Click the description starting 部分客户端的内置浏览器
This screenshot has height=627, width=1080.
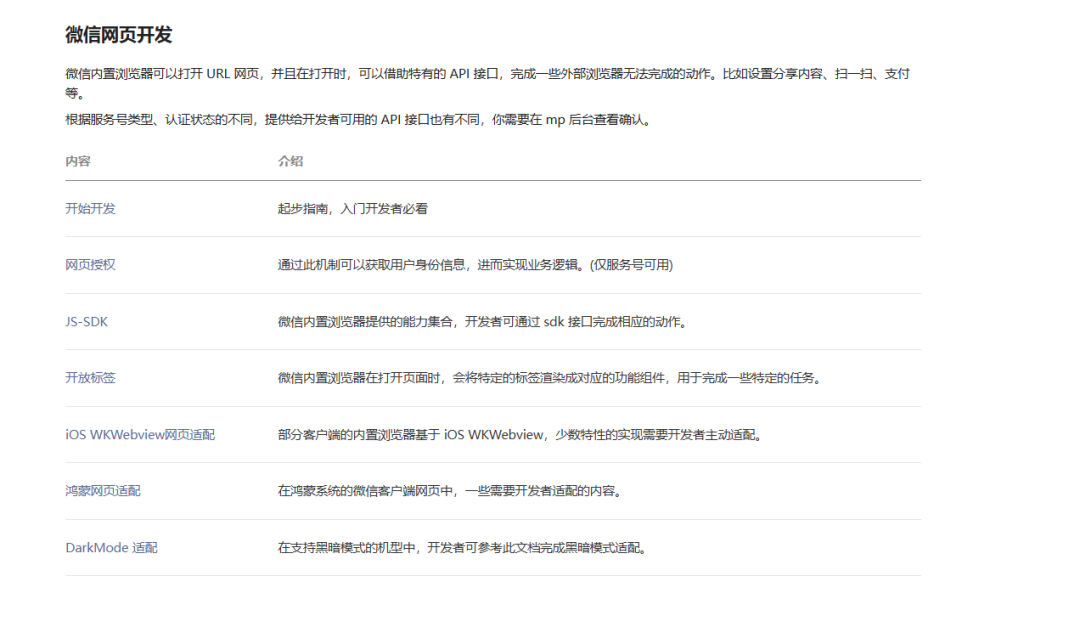click(x=521, y=435)
